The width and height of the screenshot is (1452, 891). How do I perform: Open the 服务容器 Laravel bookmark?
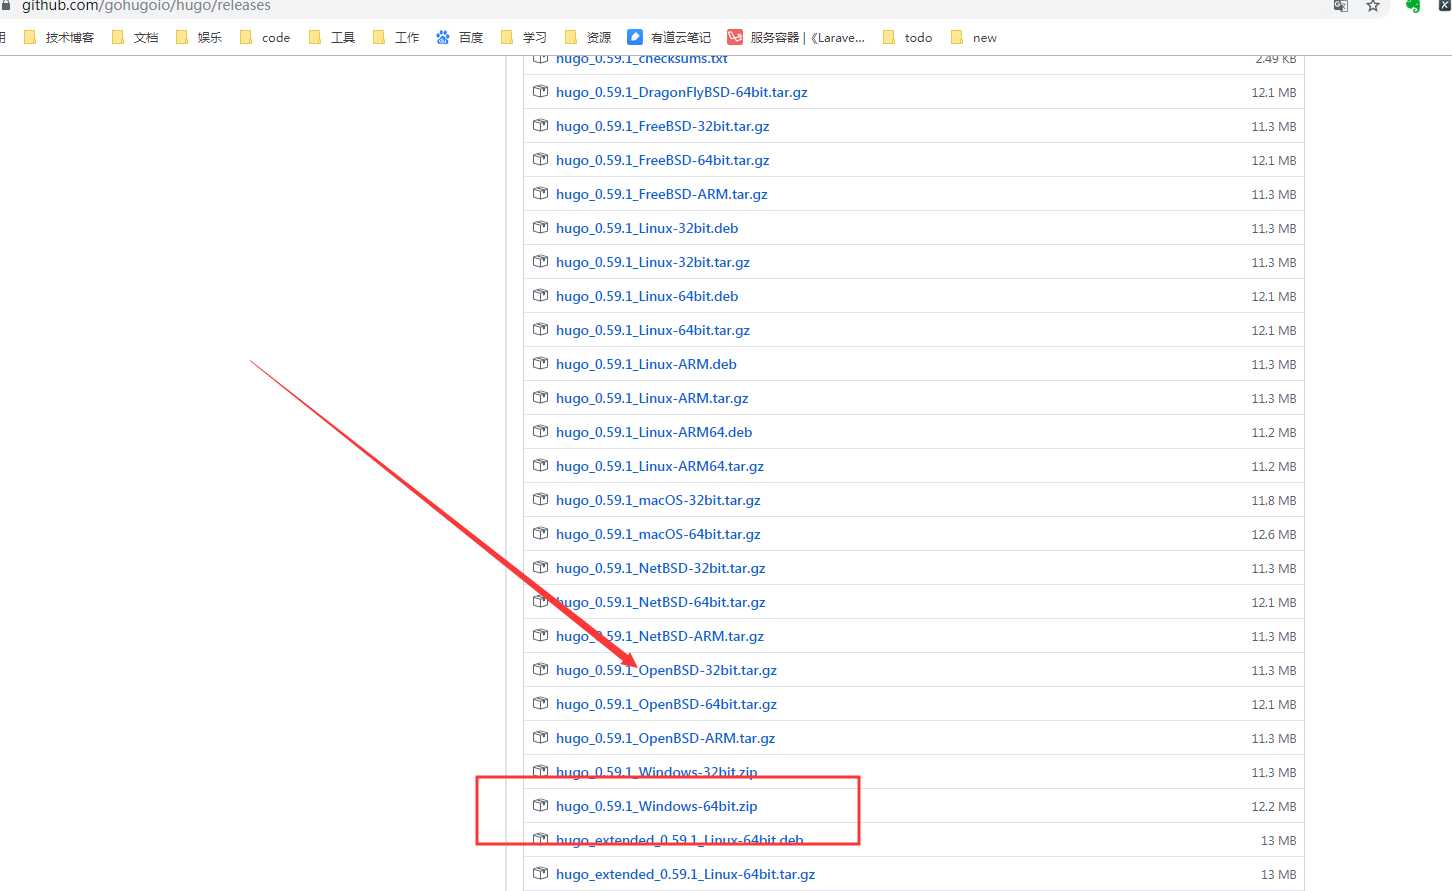(796, 38)
